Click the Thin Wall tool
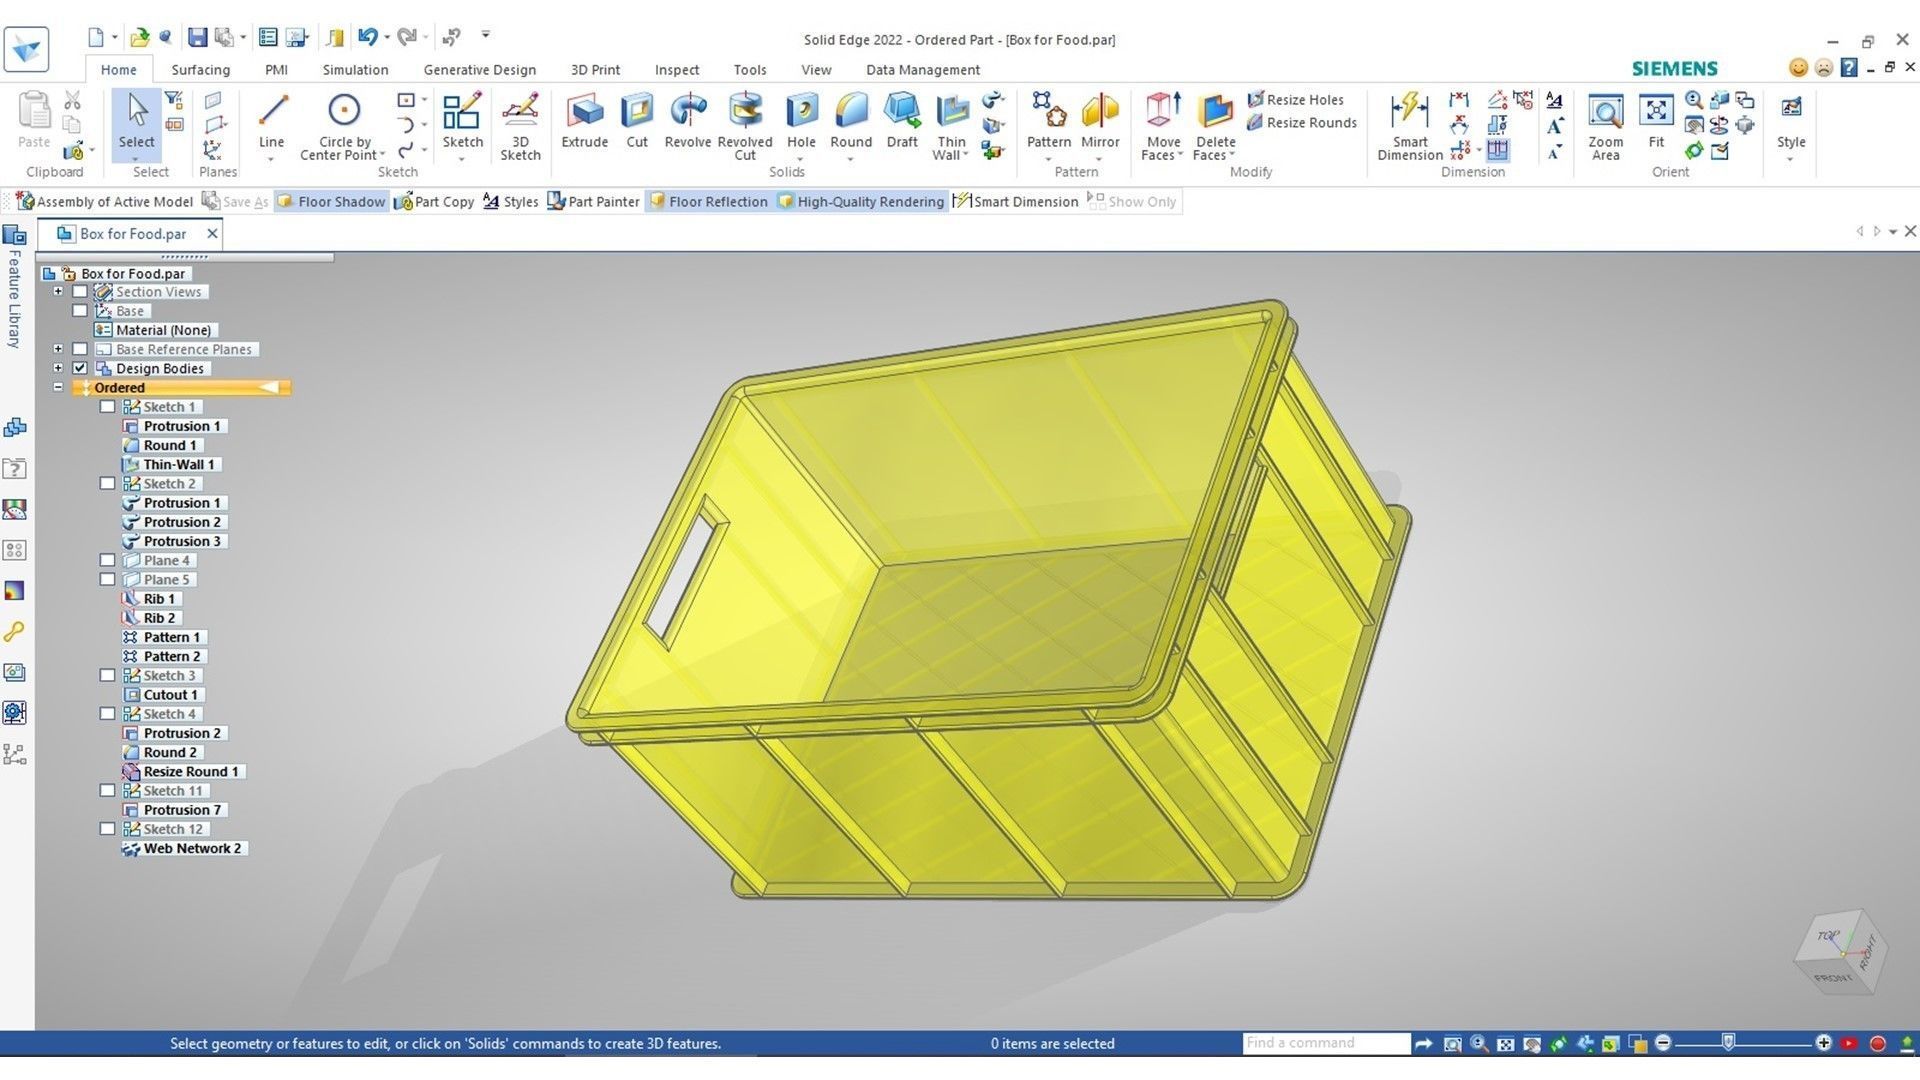 [x=951, y=126]
